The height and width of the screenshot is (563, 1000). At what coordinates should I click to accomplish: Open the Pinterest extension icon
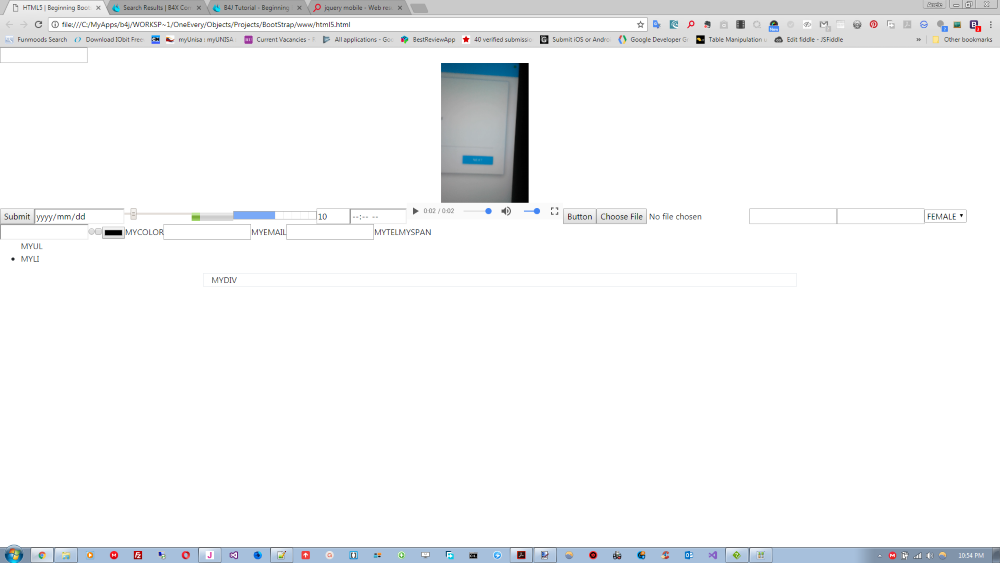(x=874, y=24)
